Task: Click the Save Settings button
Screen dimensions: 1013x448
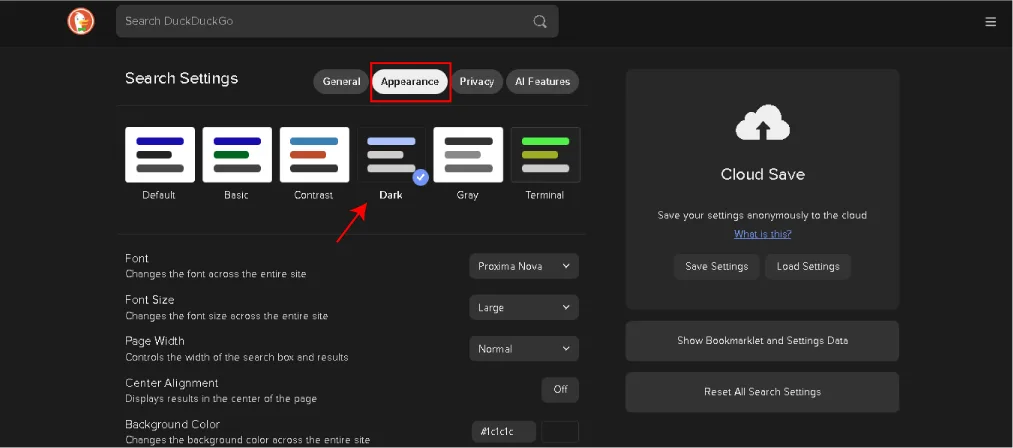Action: click(x=716, y=266)
